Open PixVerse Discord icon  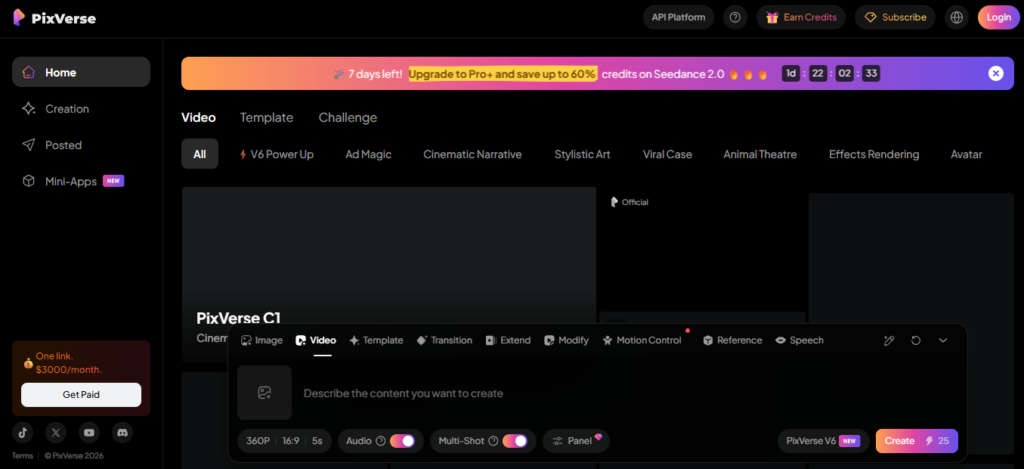point(122,432)
